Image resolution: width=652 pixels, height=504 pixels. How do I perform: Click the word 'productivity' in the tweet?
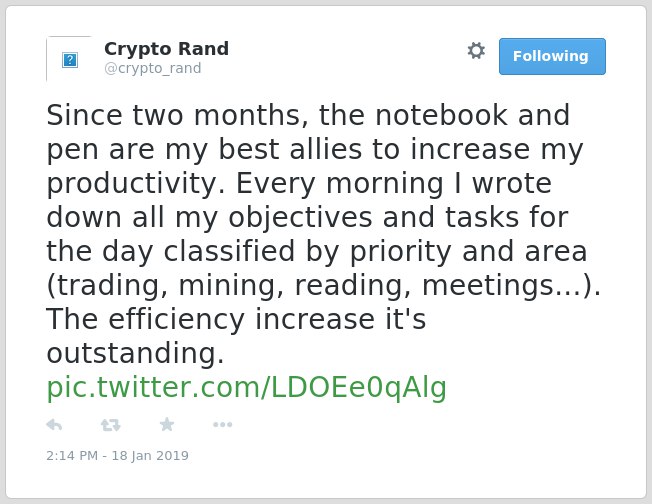pos(136,183)
